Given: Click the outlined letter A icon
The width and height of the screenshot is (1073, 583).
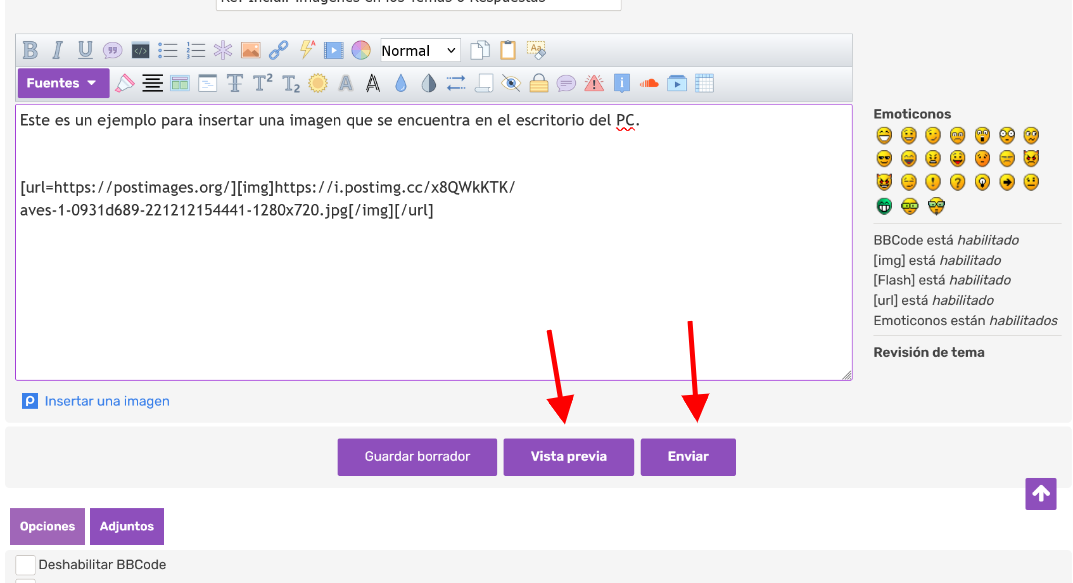Looking at the screenshot, I should pyautogui.click(x=373, y=83).
